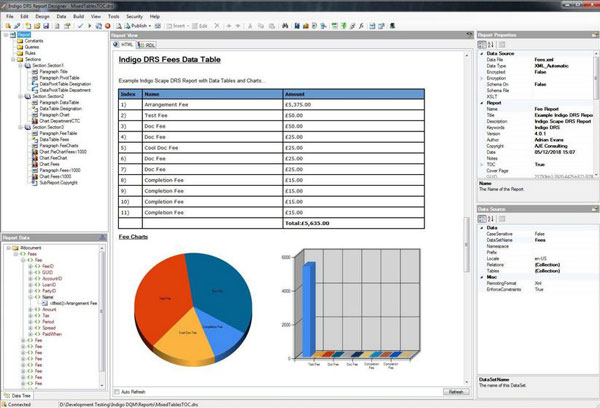The width and height of the screenshot is (600, 408).
Task: Select the Title property value field
Action: click(553, 116)
